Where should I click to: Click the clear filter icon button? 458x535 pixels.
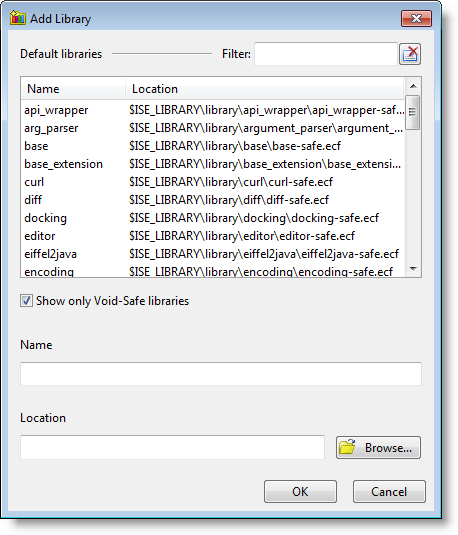(410, 54)
